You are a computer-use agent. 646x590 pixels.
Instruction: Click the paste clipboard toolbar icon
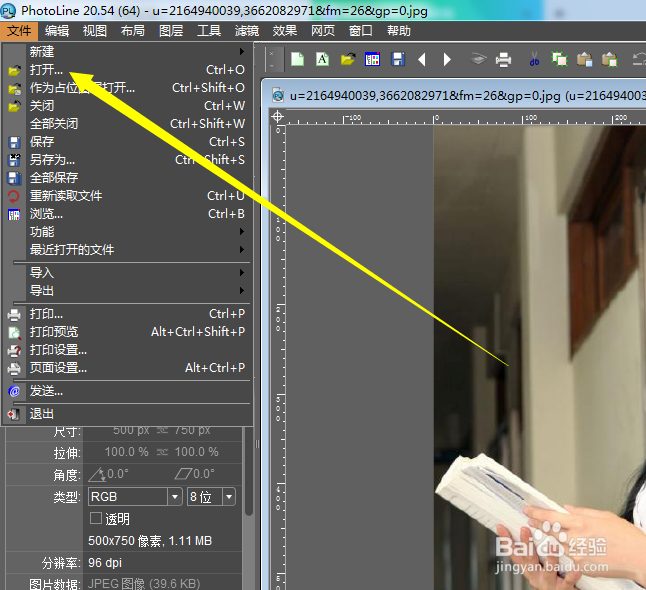click(x=584, y=60)
